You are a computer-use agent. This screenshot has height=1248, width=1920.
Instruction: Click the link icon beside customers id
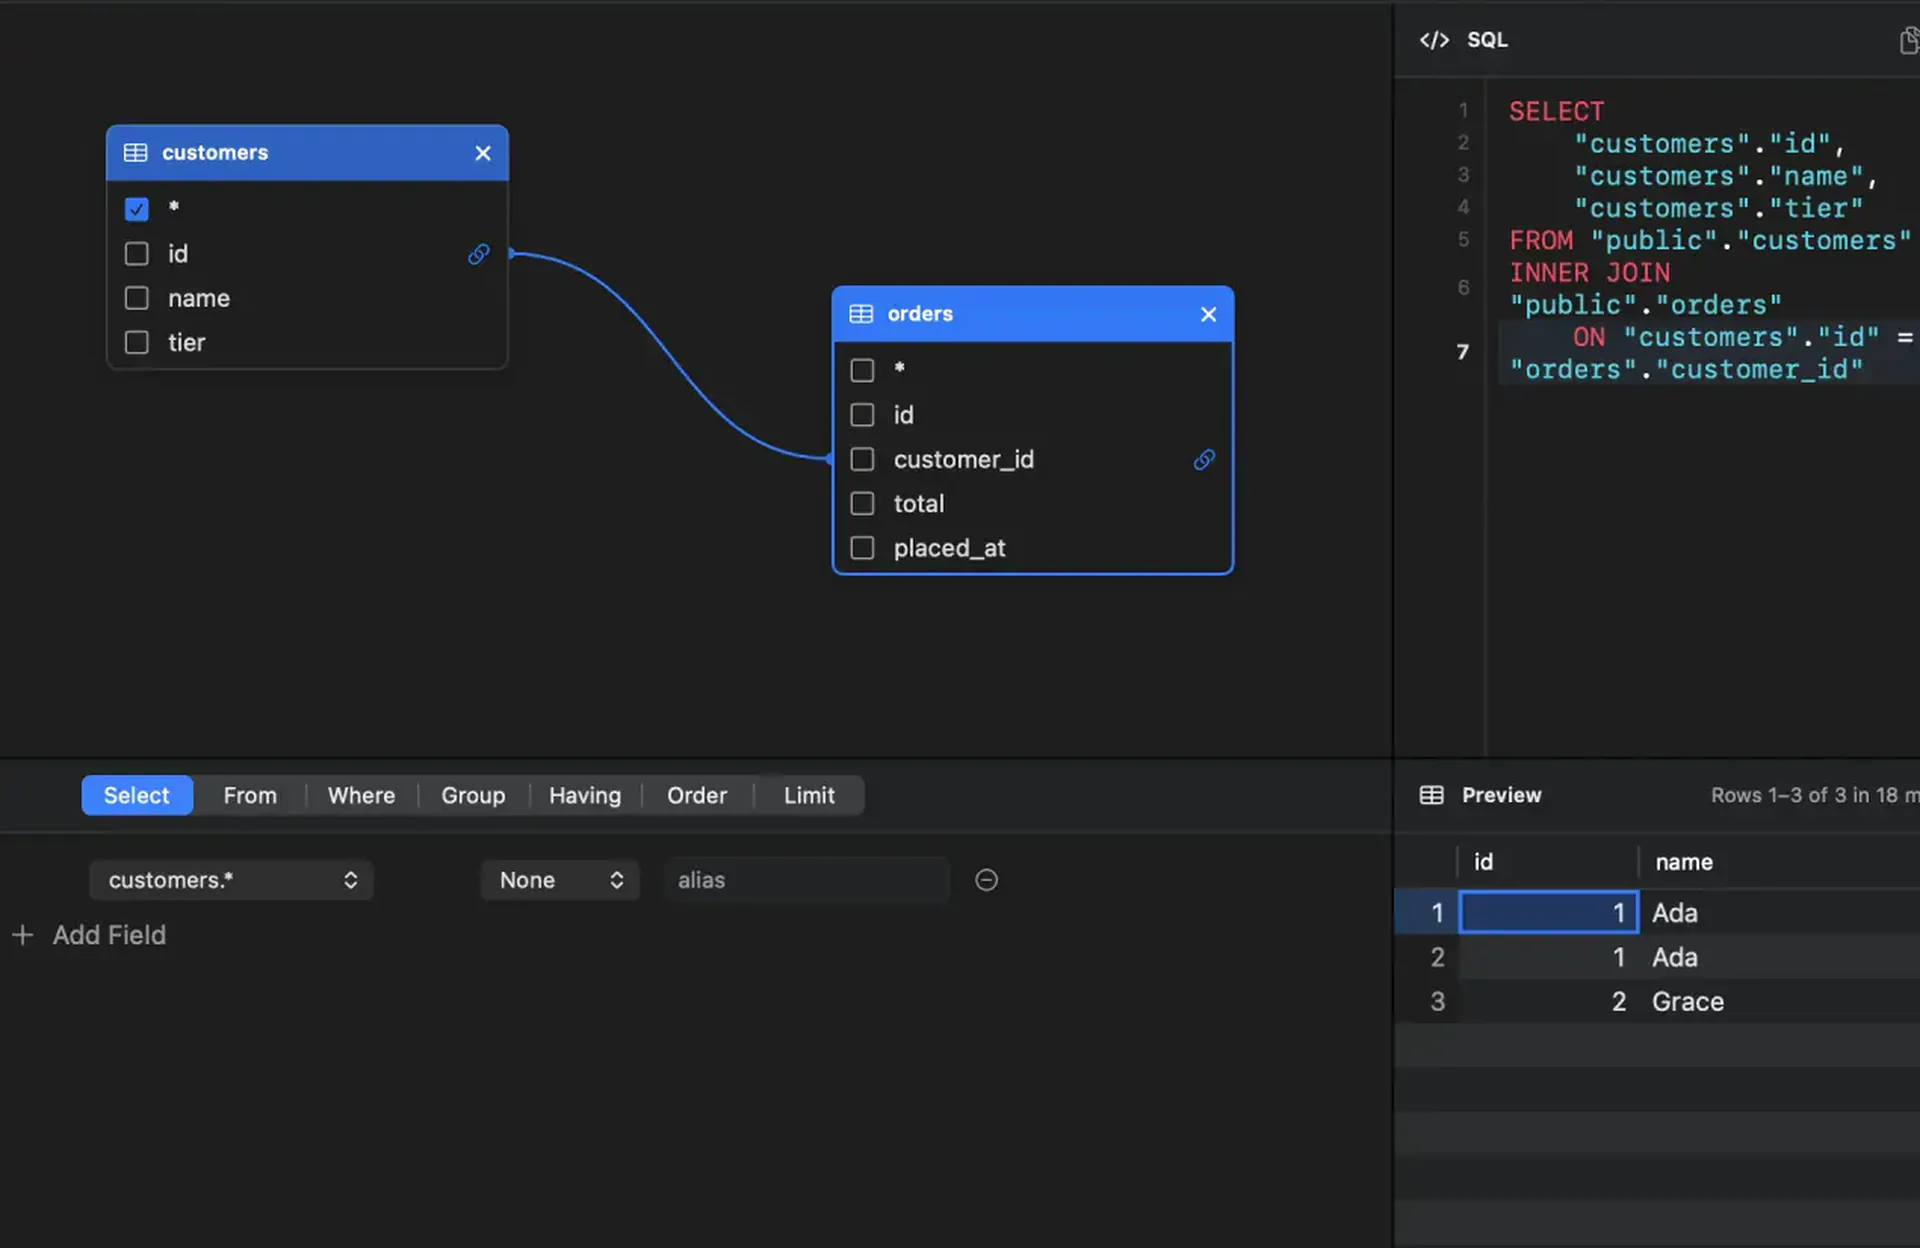pyautogui.click(x=479, y=254)
